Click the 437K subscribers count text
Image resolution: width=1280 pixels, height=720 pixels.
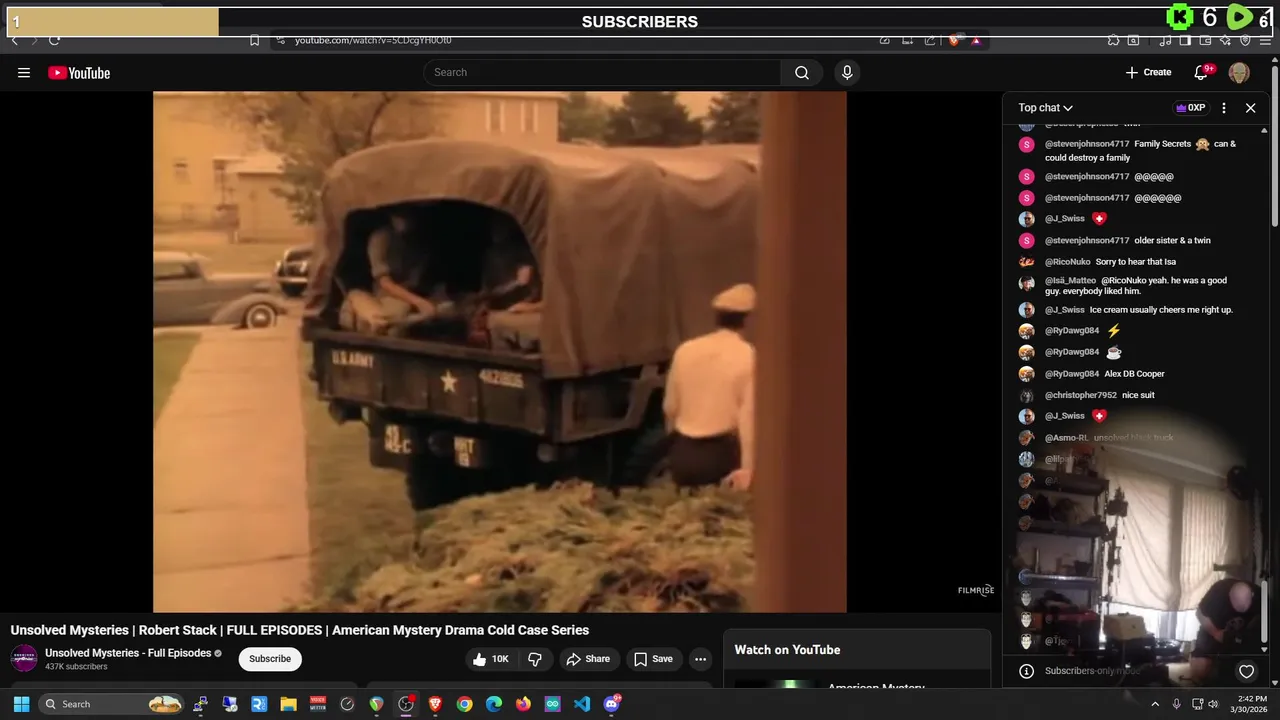[76, 667]
